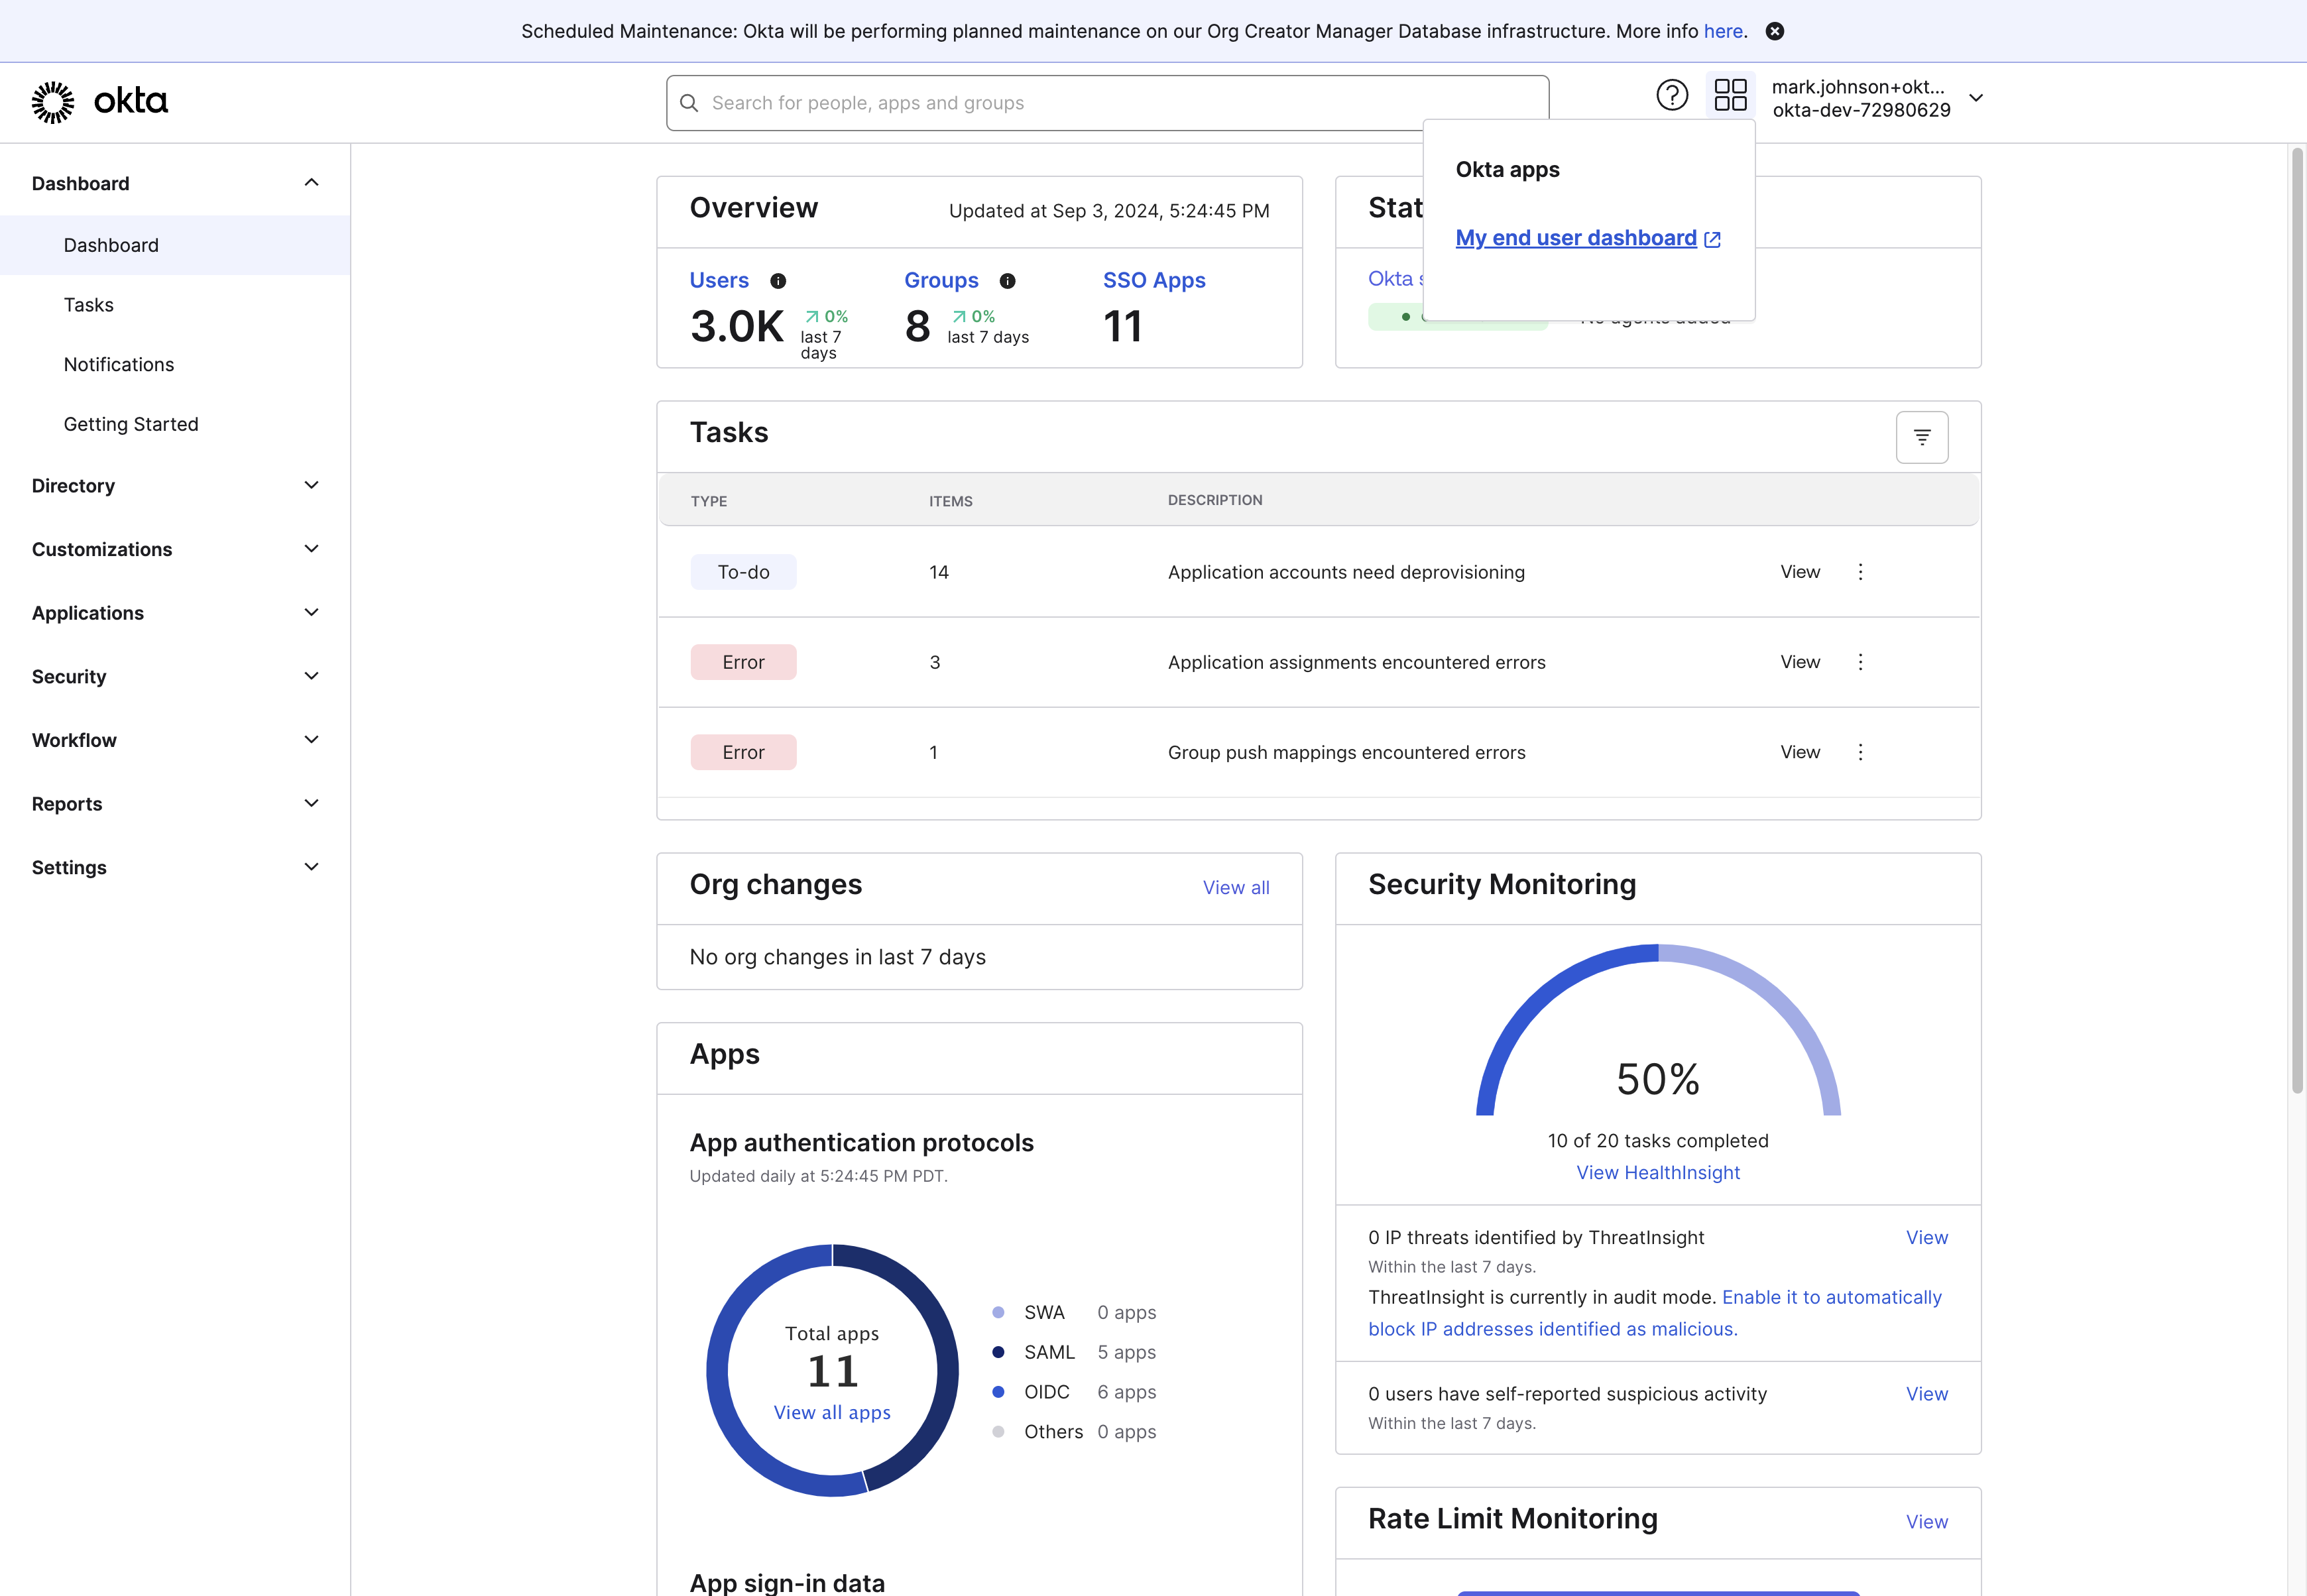
Task: Open the Tasks filter icon button
Action: [1922, 437]
